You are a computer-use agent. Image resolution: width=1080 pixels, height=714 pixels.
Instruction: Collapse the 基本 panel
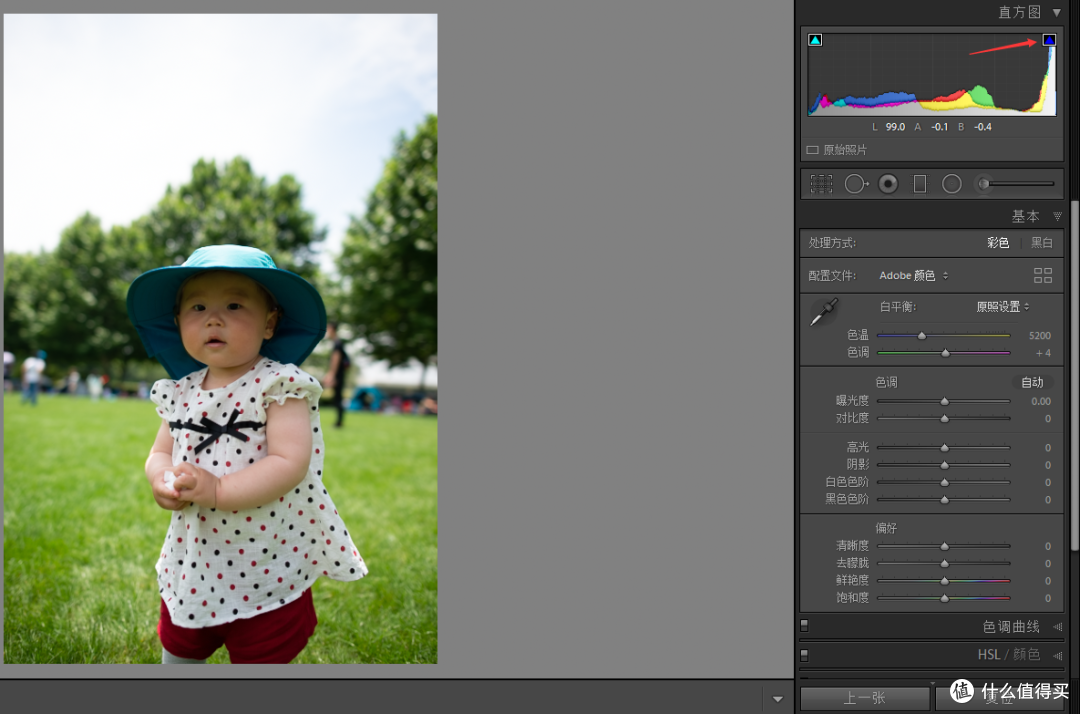pyautogui.click(x=1057, y=216)
